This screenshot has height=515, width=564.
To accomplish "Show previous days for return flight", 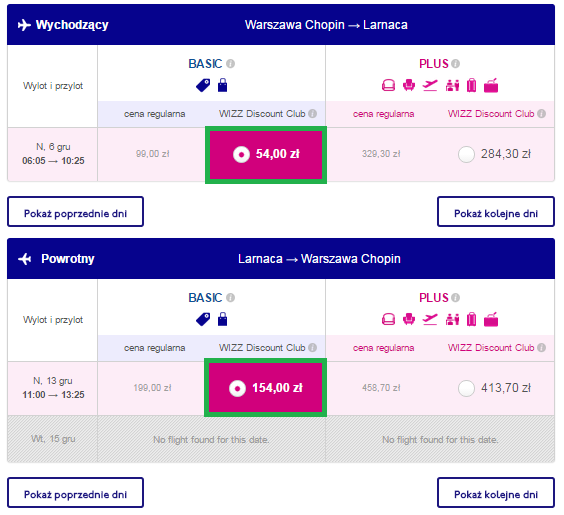I will (x=76, y=493).
